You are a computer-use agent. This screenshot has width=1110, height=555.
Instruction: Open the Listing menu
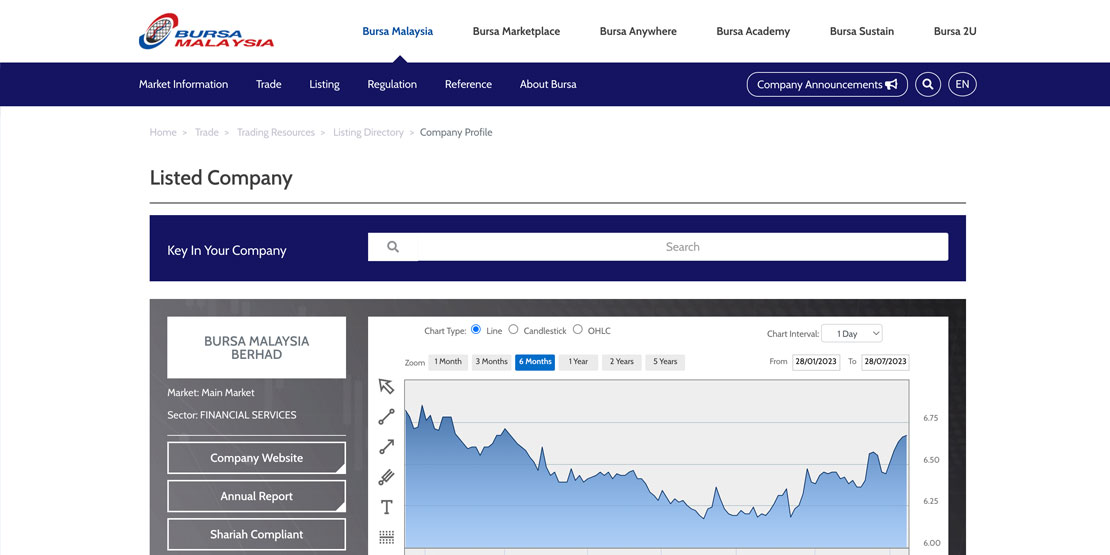pyautogui.click(x=324, y=84)
